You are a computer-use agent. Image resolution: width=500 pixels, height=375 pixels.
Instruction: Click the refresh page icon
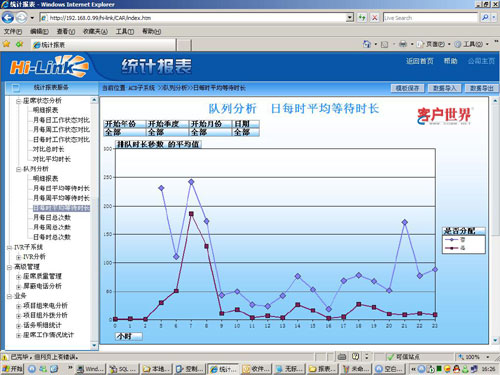pos(362,17)
